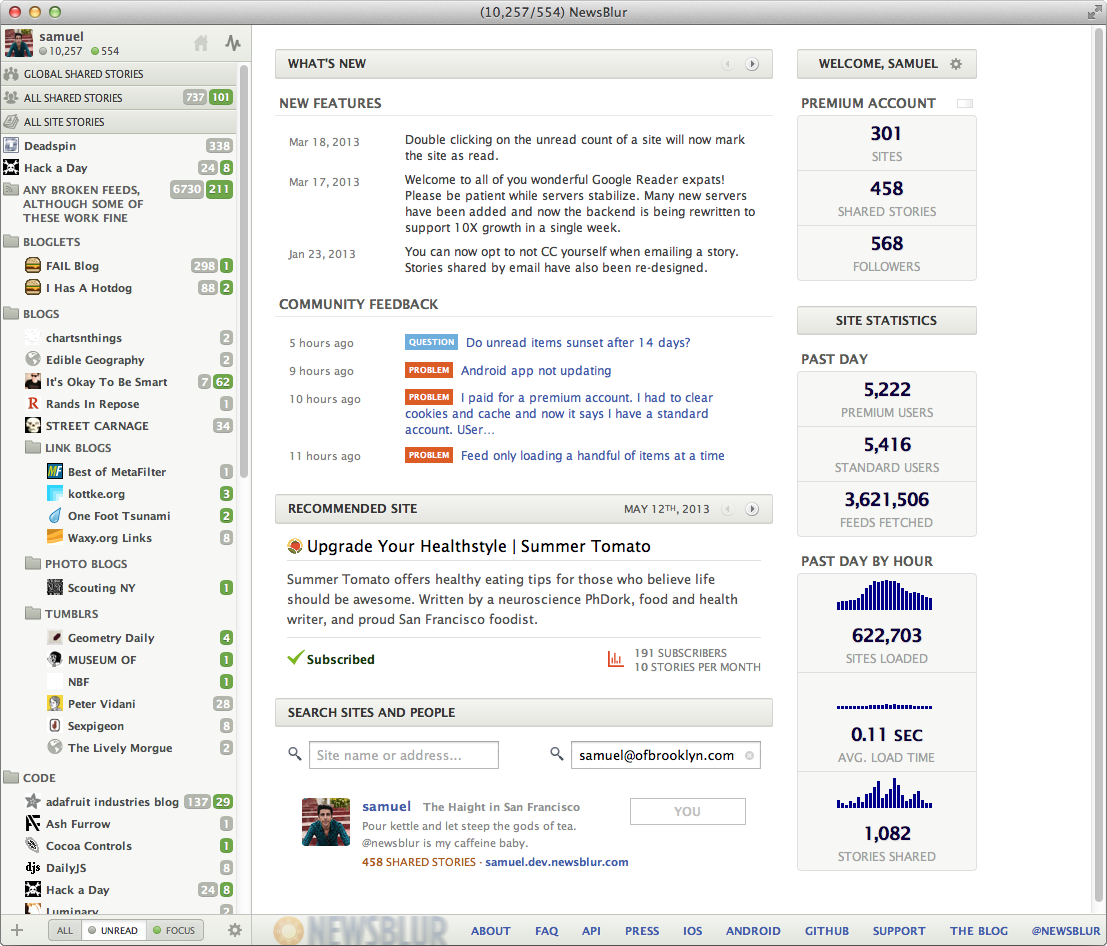Clear the people search email field
Screen dimensions: 1107x946
(750, 755)
